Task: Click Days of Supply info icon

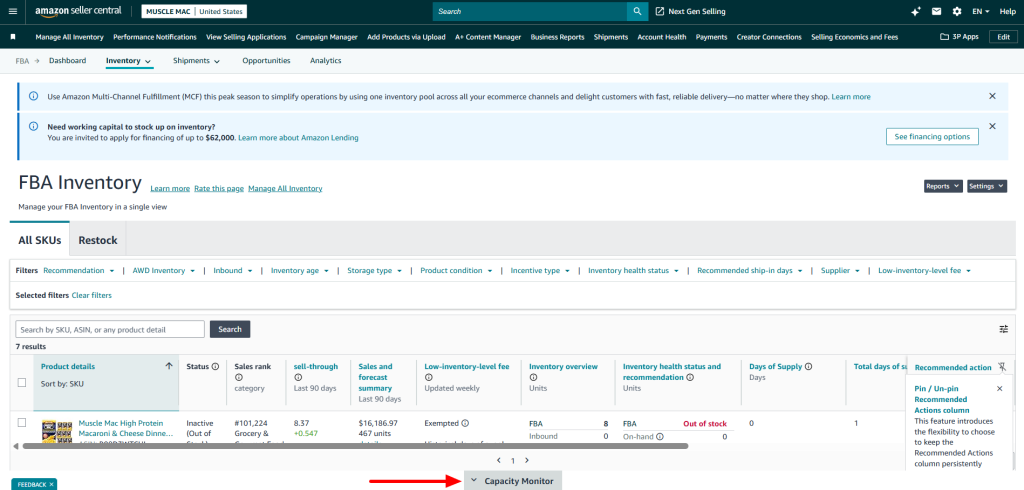Action: 808,367
